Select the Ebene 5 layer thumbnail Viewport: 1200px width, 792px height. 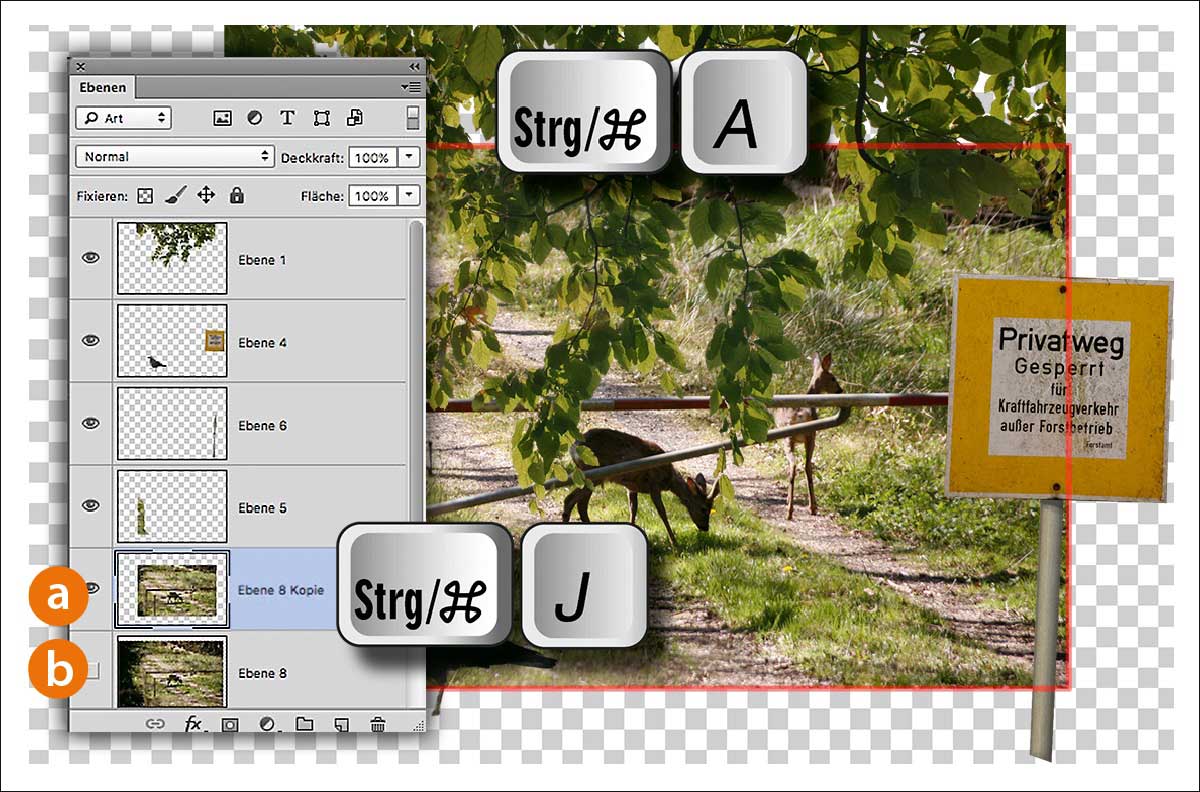pos(172,507)
